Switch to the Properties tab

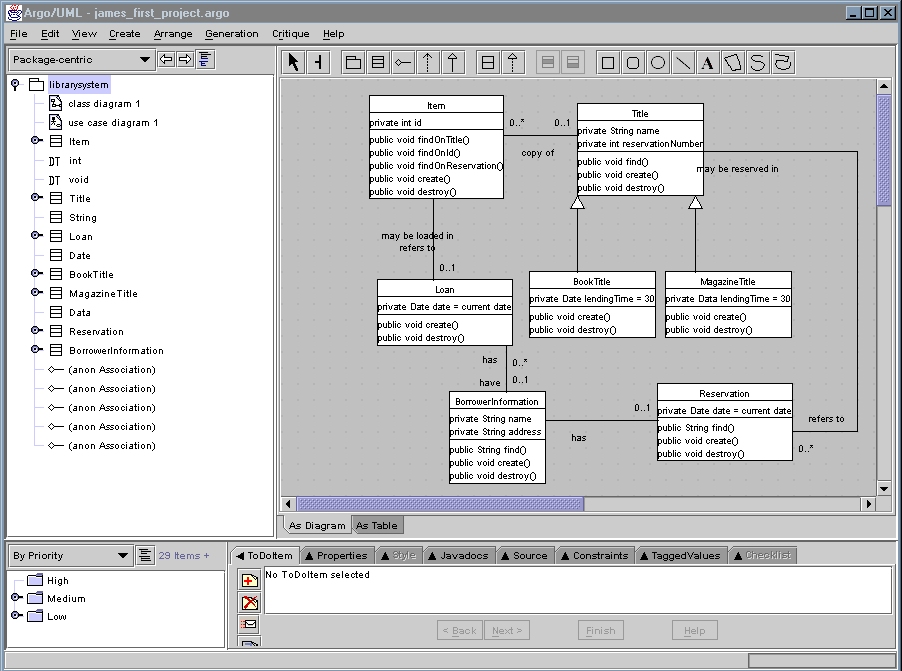click(336, 555)
